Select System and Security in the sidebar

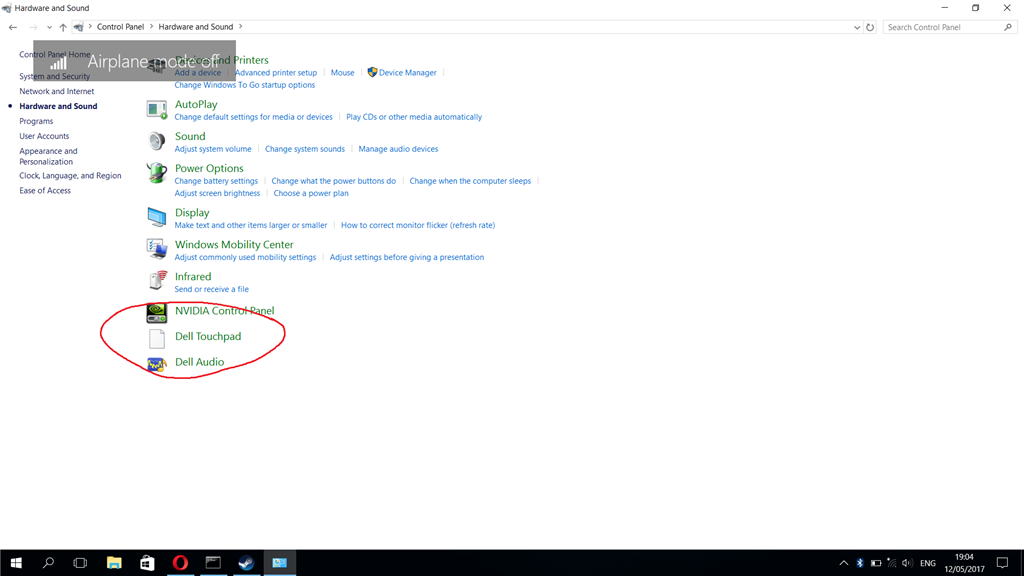pos(55,76)
